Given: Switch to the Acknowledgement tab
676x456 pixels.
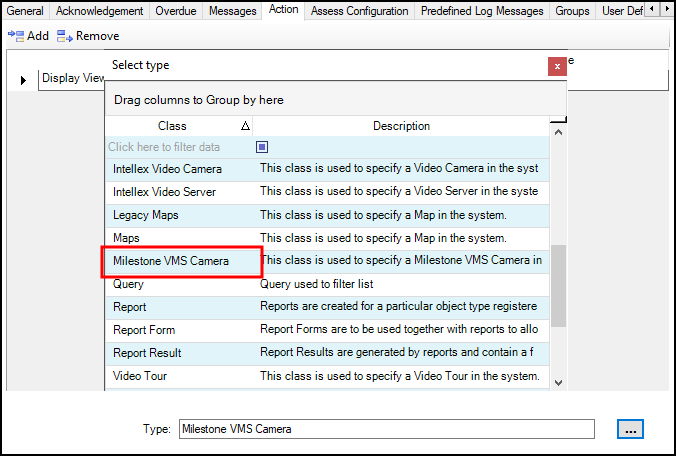Looking at the screenshot, I should click(x=100, y=11).
